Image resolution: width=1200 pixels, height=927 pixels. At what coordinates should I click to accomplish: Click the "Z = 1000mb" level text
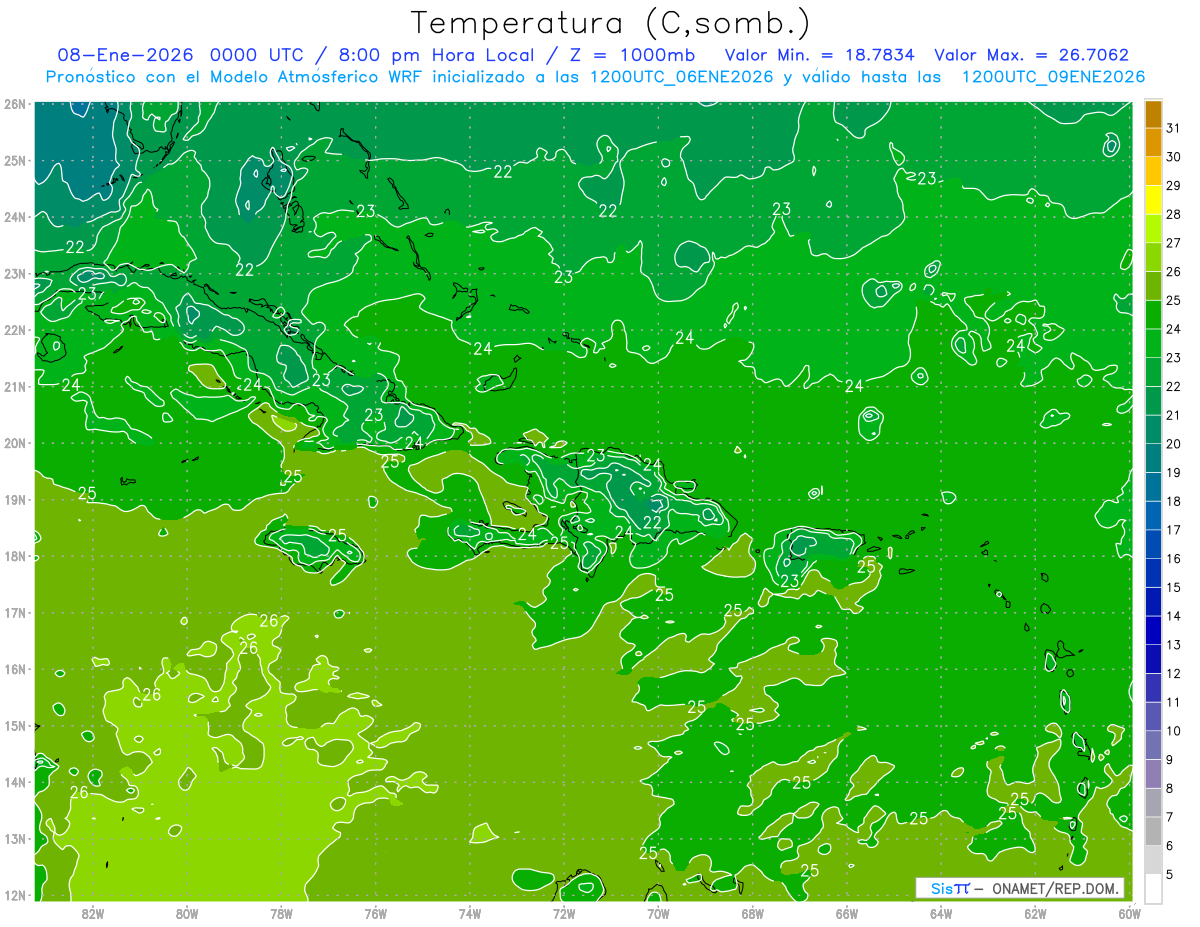(632, 55)
